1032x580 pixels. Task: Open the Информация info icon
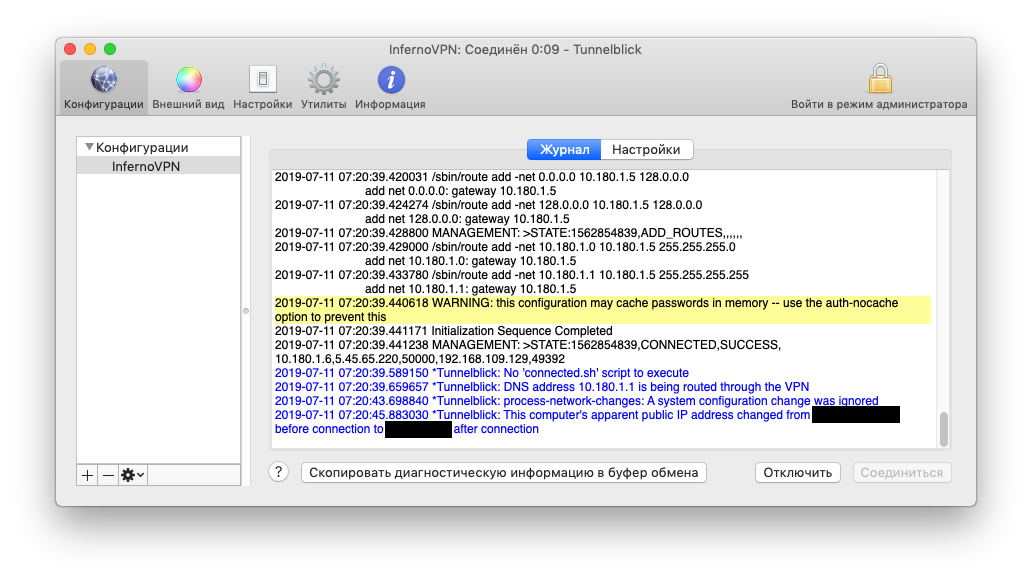[x=390, y=80]
